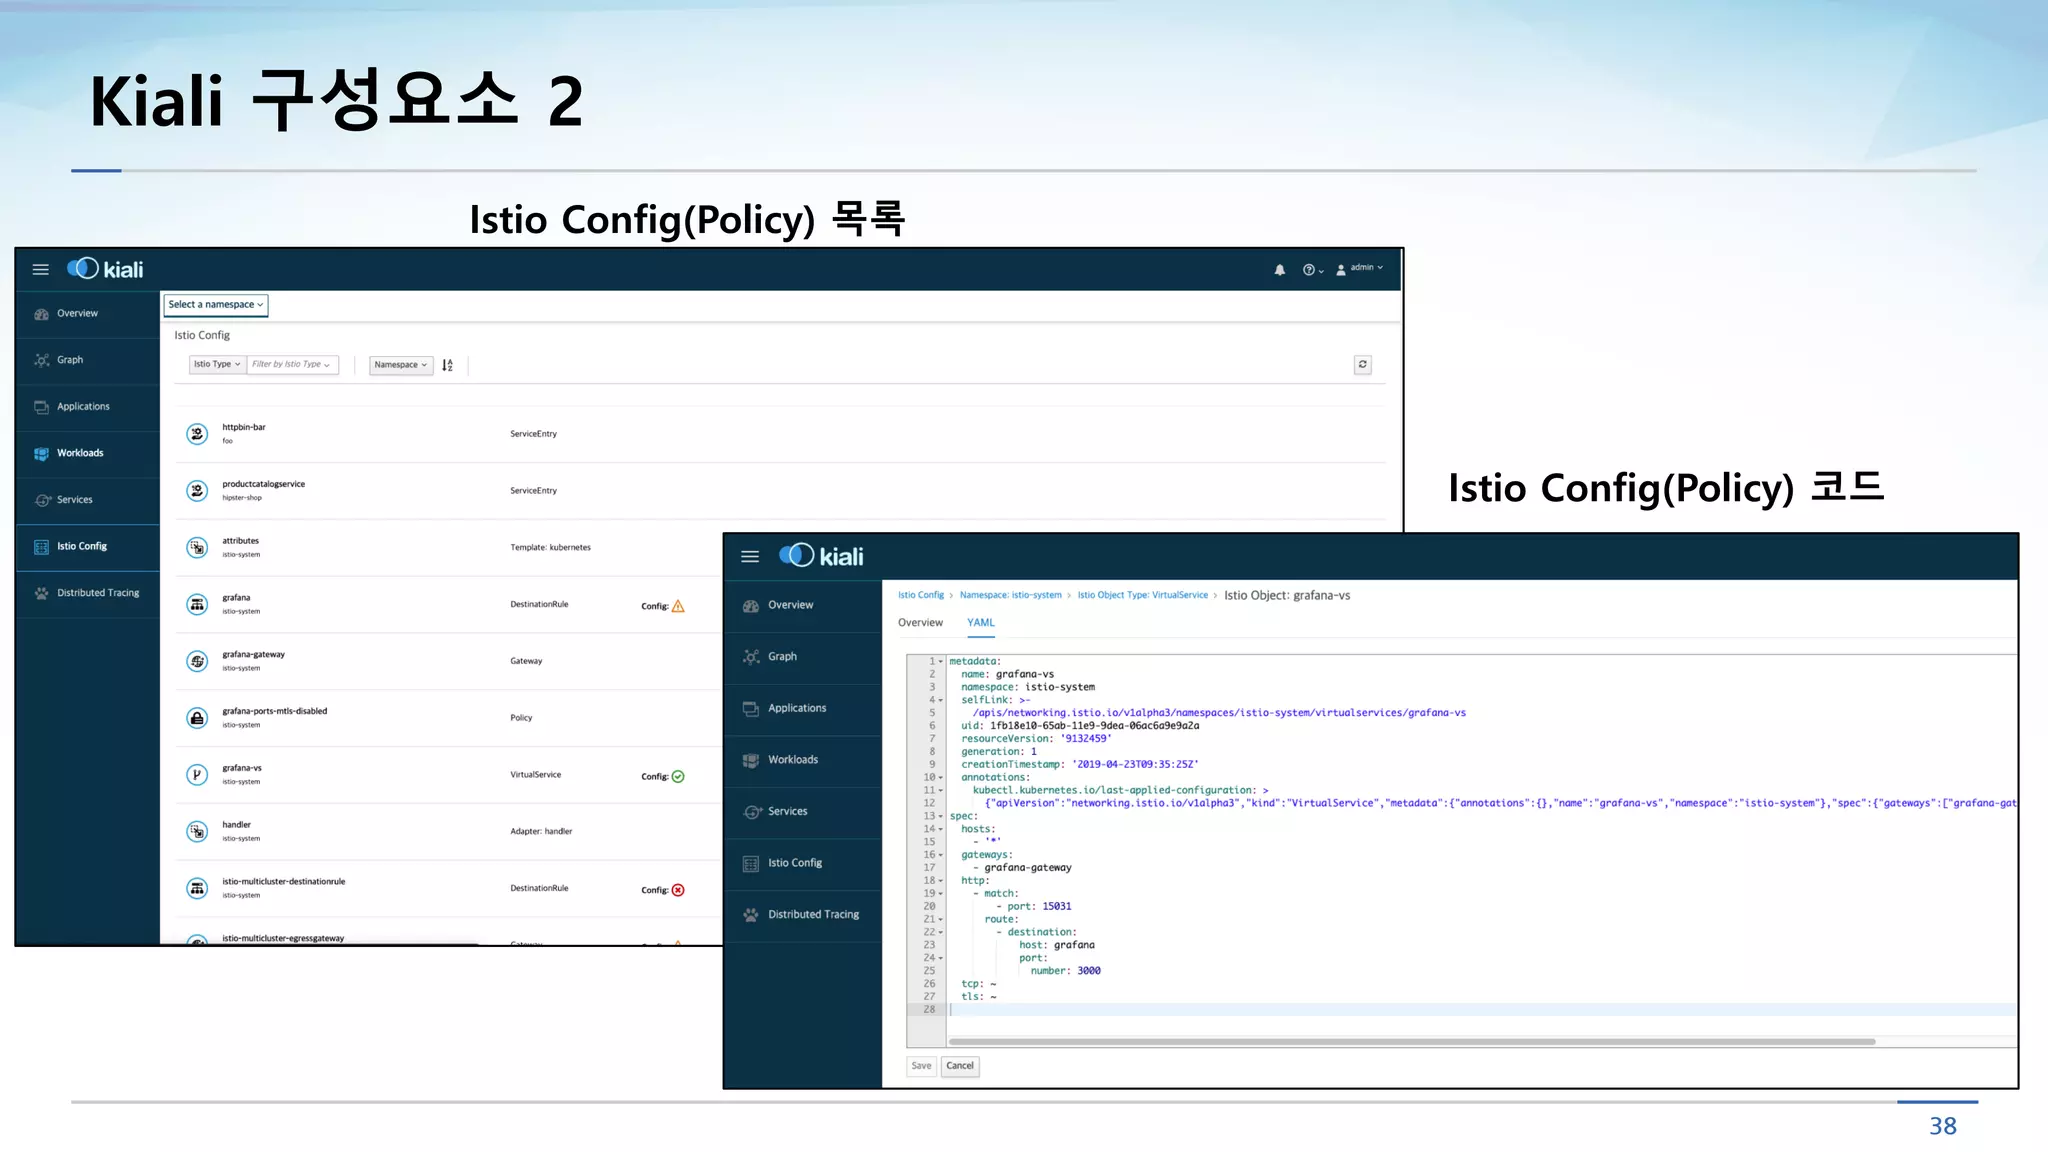Click grafana config warning icon

pyautogui.click(x=678, y=606)
